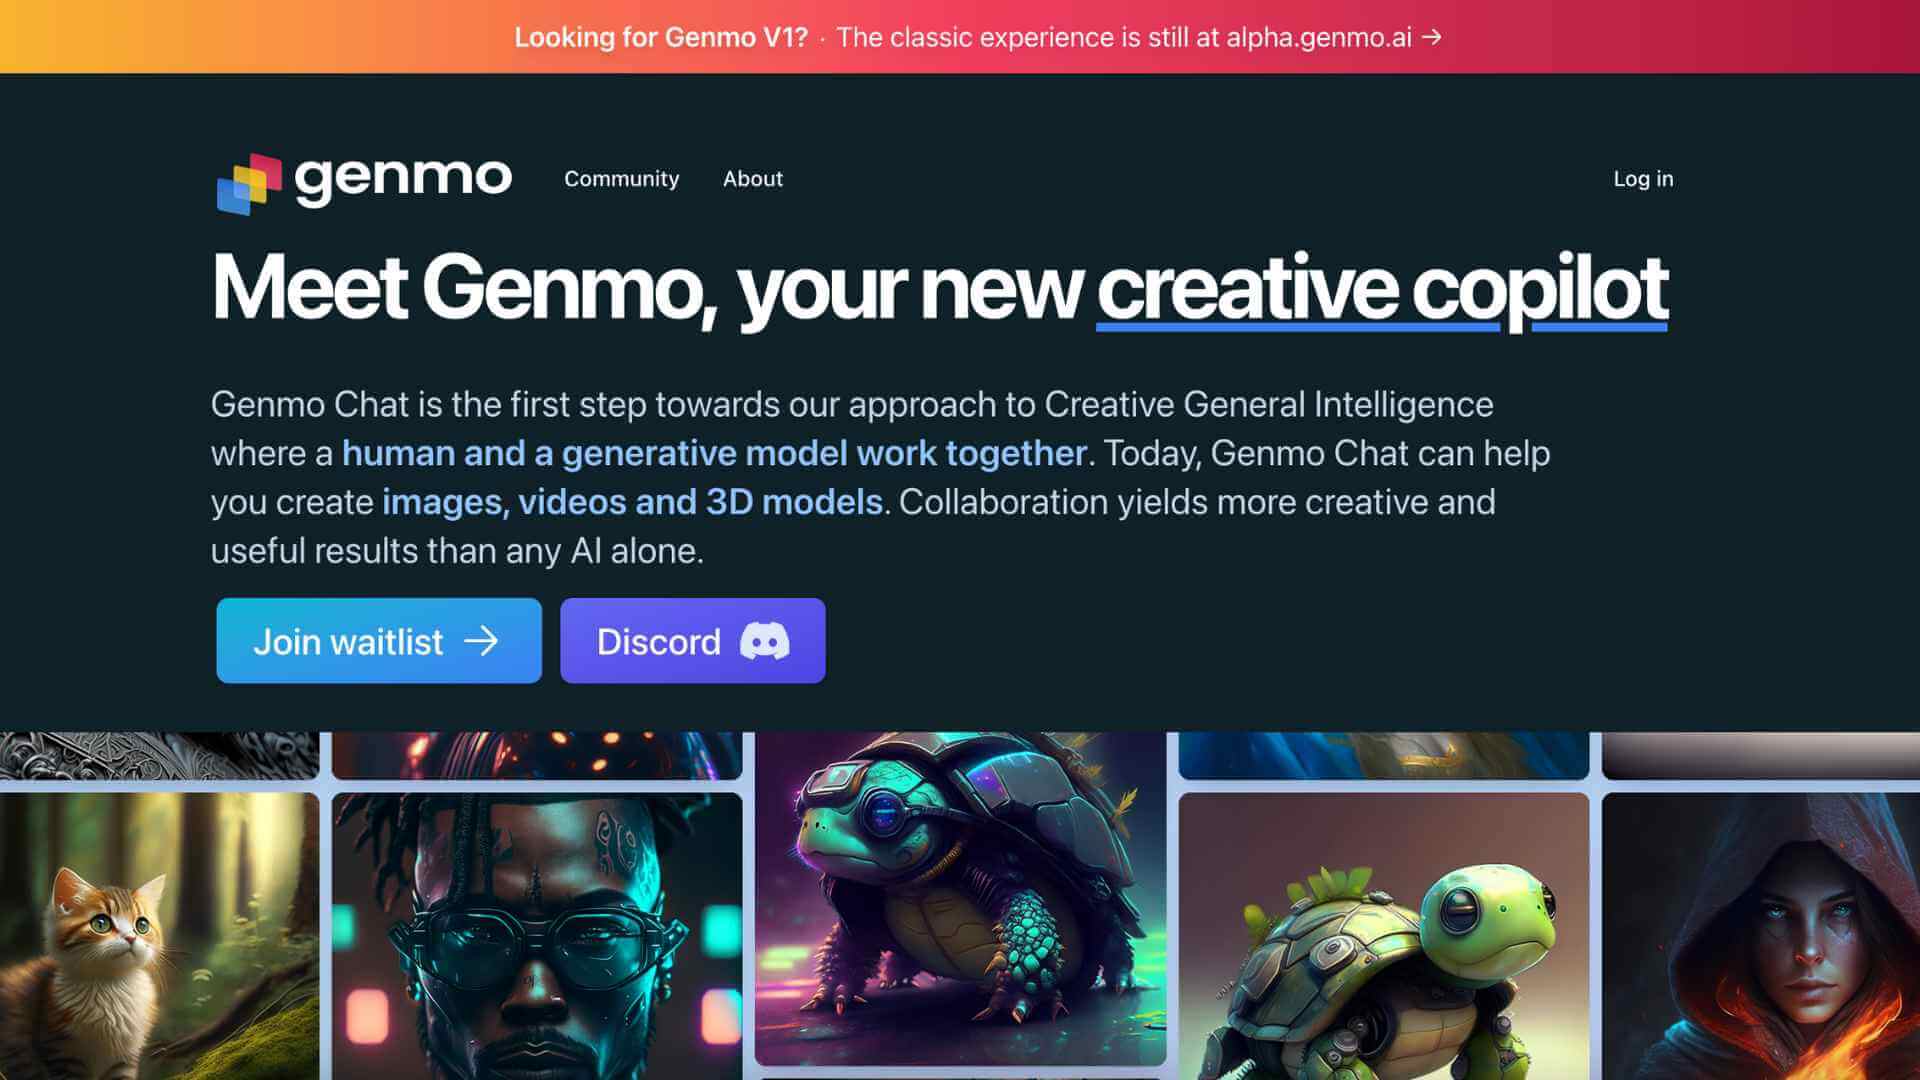1920x1080 pixels.
Task: Click the Log in link
Action: 1643,179
